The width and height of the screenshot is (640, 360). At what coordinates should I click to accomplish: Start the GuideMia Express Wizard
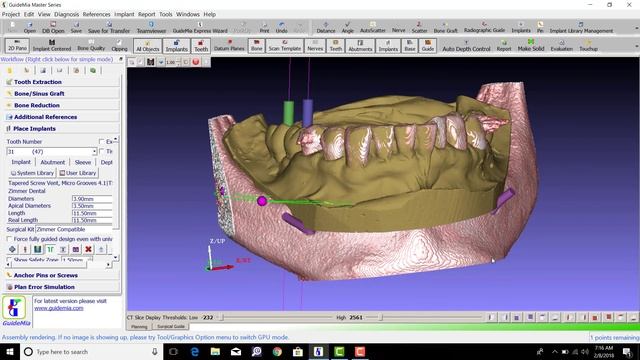tap(200, 27)
